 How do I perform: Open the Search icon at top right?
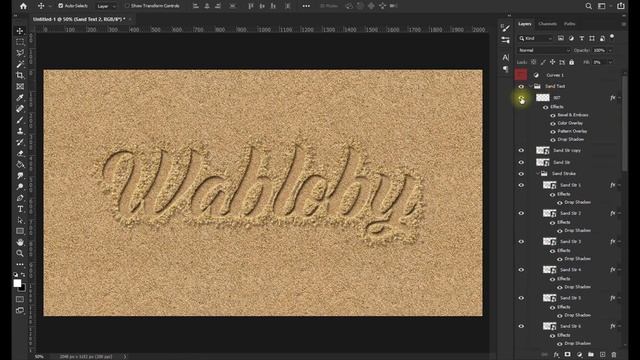pyautogui.click(x=589, y=6)
